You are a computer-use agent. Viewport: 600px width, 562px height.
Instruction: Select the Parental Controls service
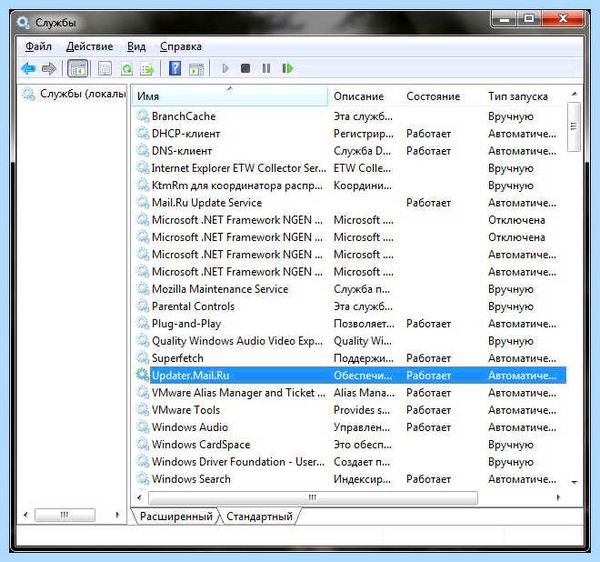tap(351, 306)
